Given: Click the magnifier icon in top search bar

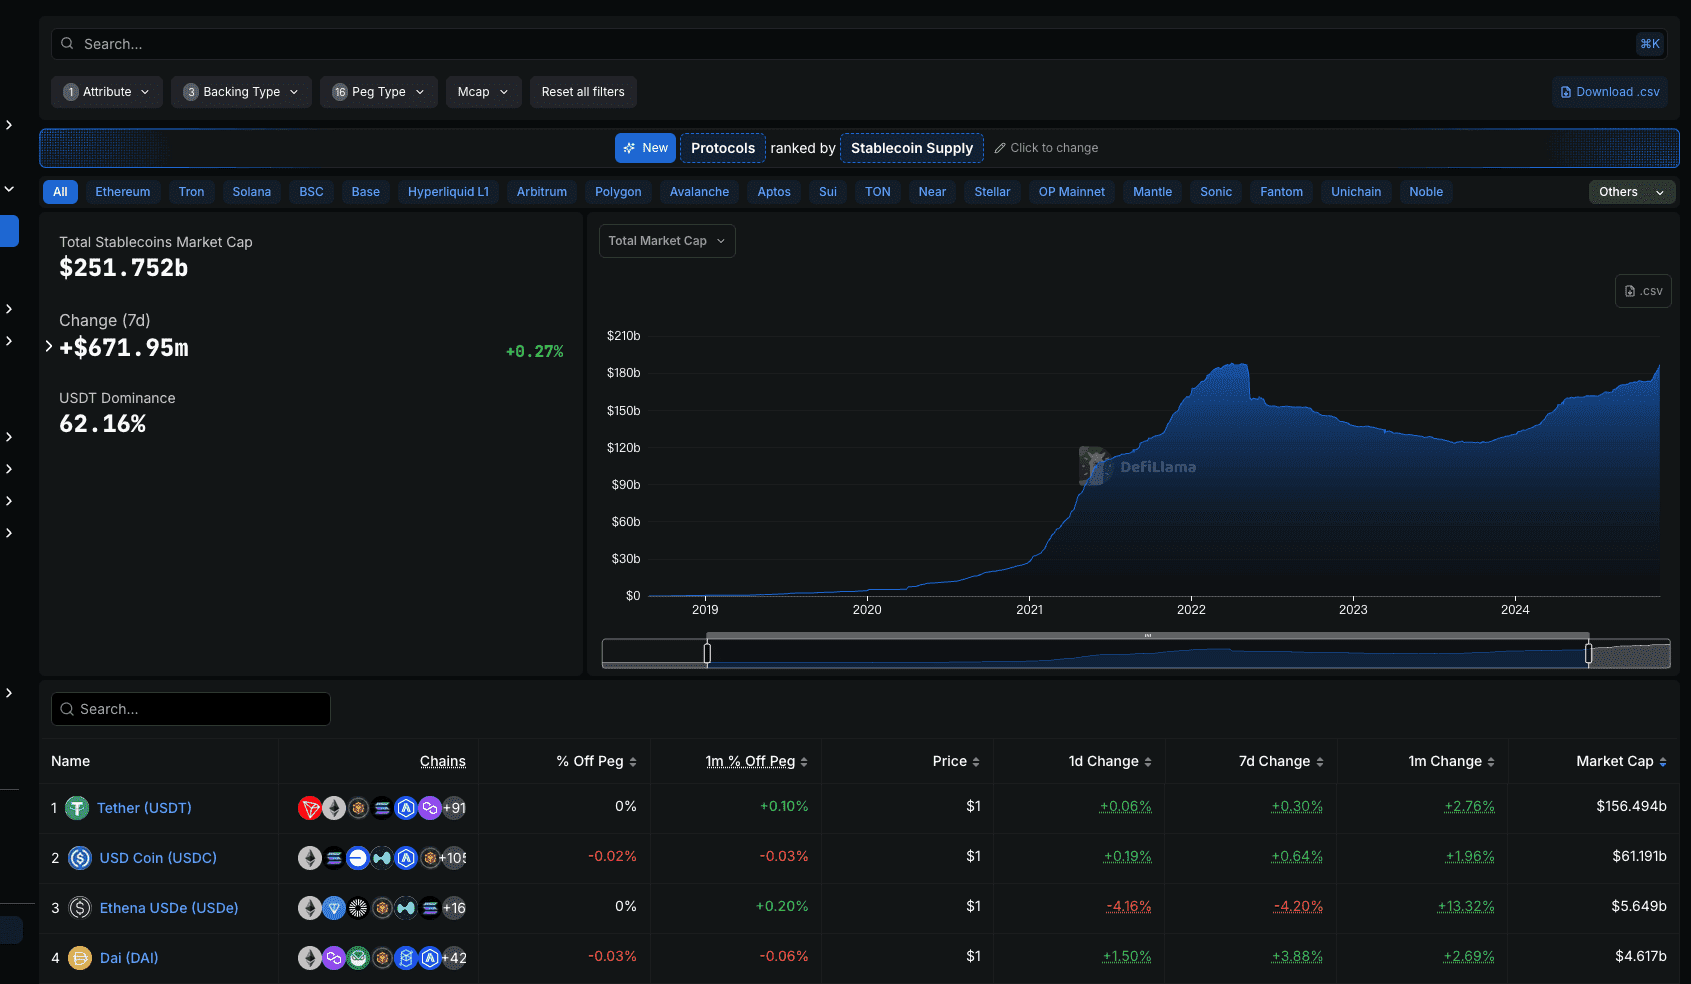Looking at the screenshot, I should 67,44.
